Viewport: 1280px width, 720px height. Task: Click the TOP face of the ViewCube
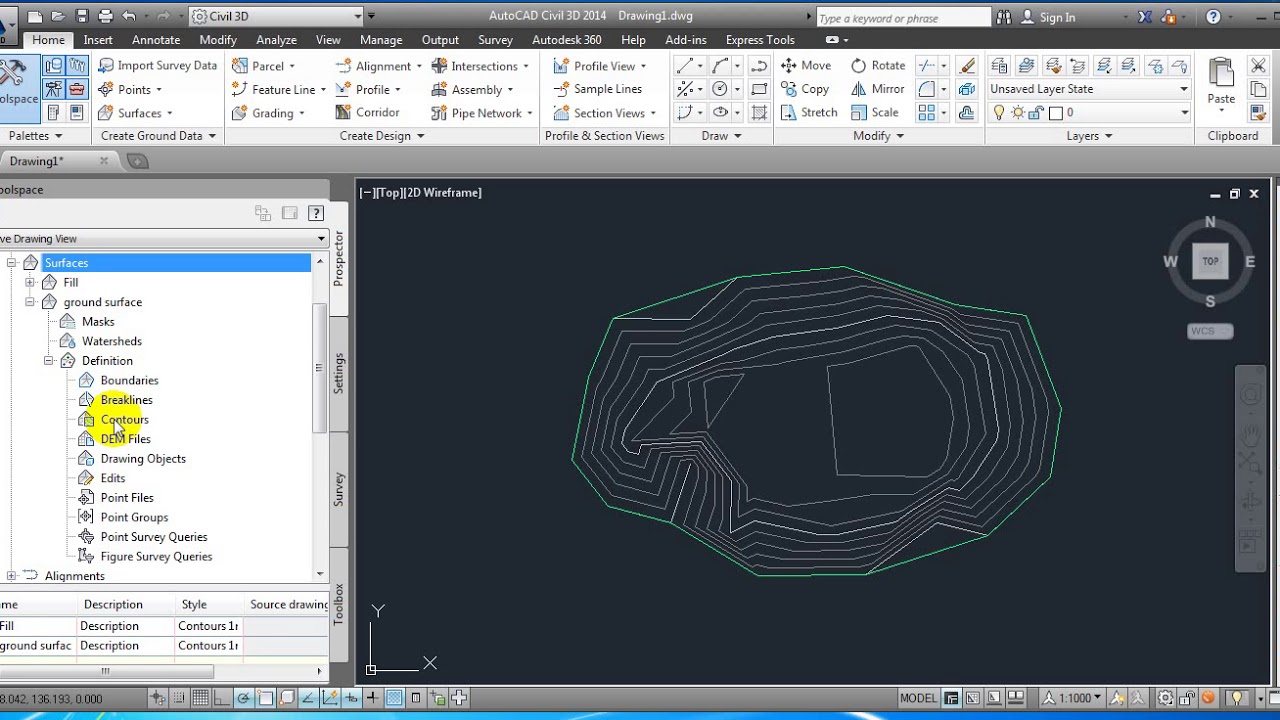click(x=1210, y=262)
